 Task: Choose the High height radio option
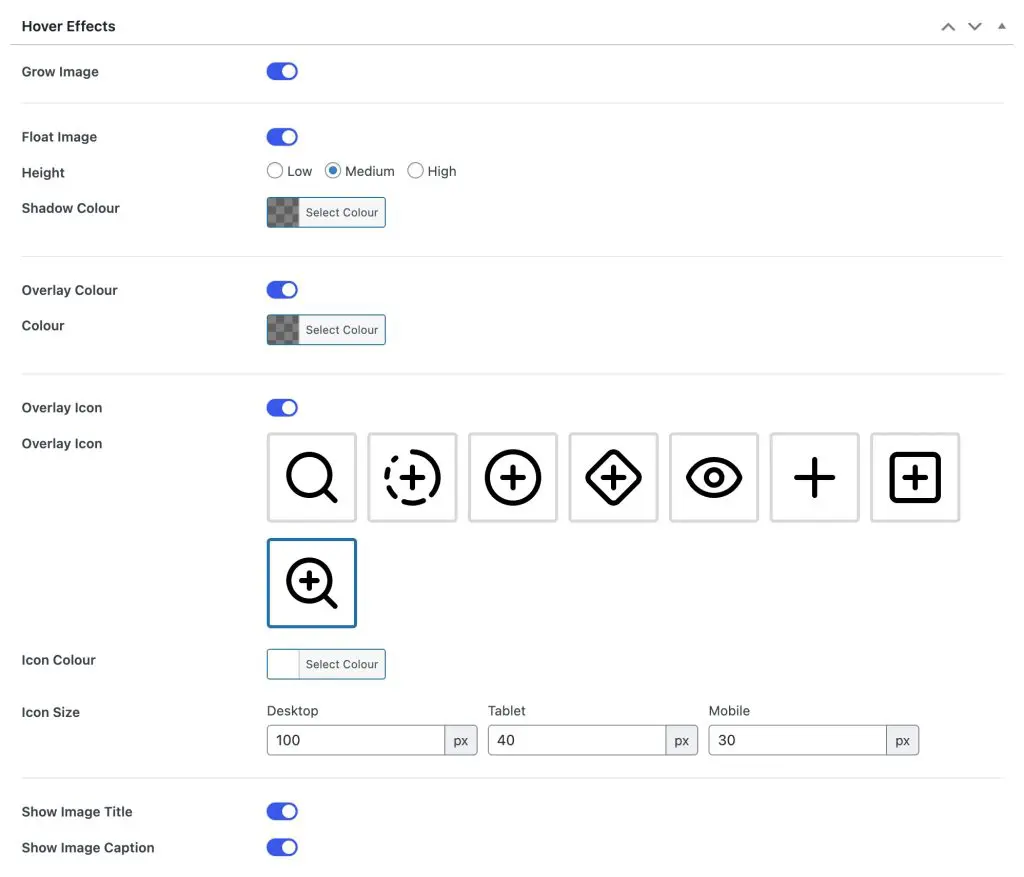(x=416, y=171)
